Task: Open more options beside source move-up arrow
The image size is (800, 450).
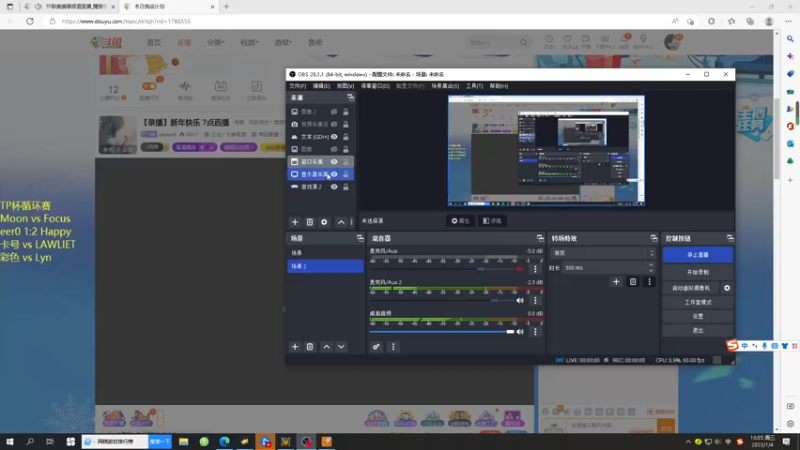Action: pyautogui.click(x=352, y=222)
